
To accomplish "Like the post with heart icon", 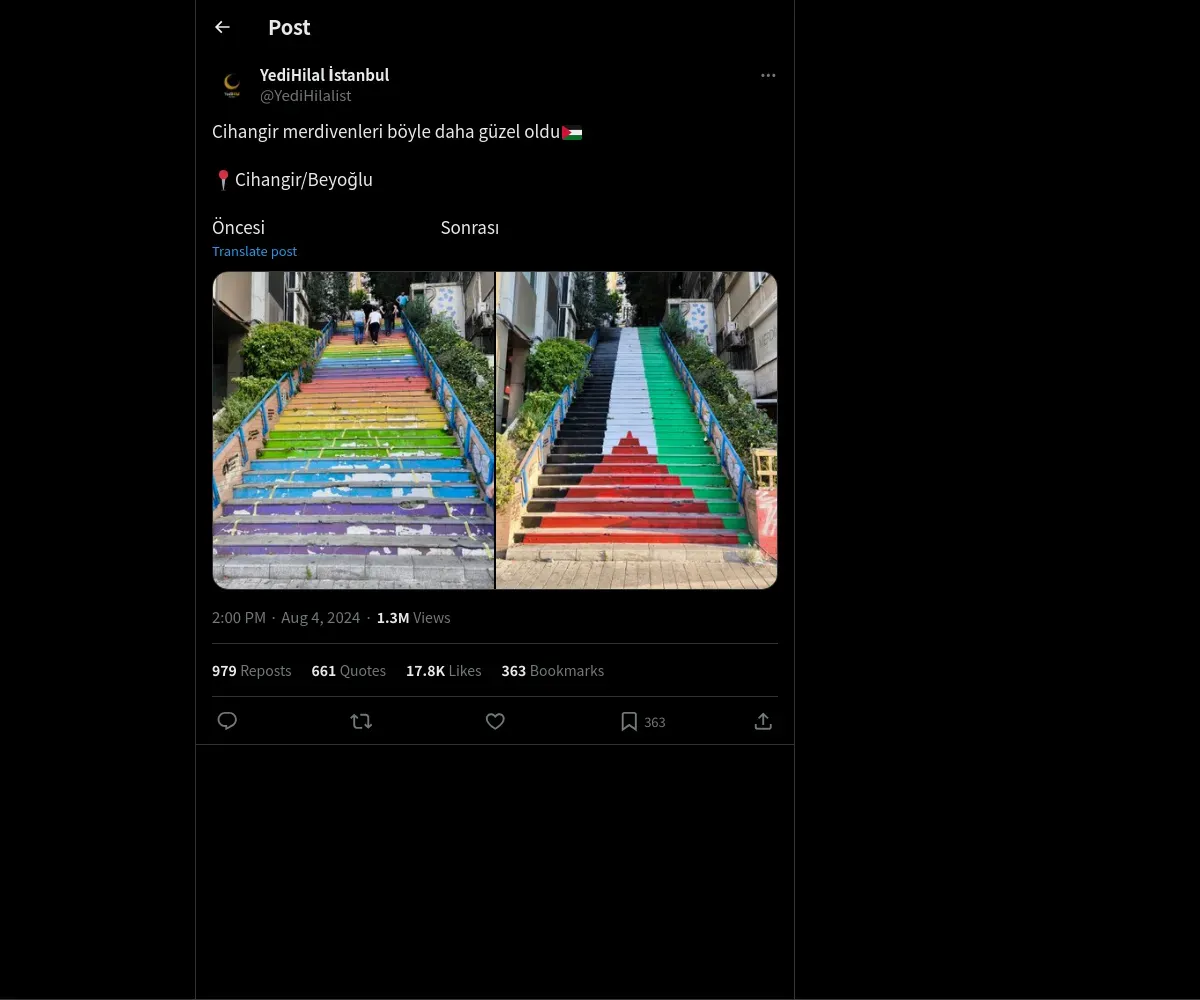I will (x=495, y=721).
